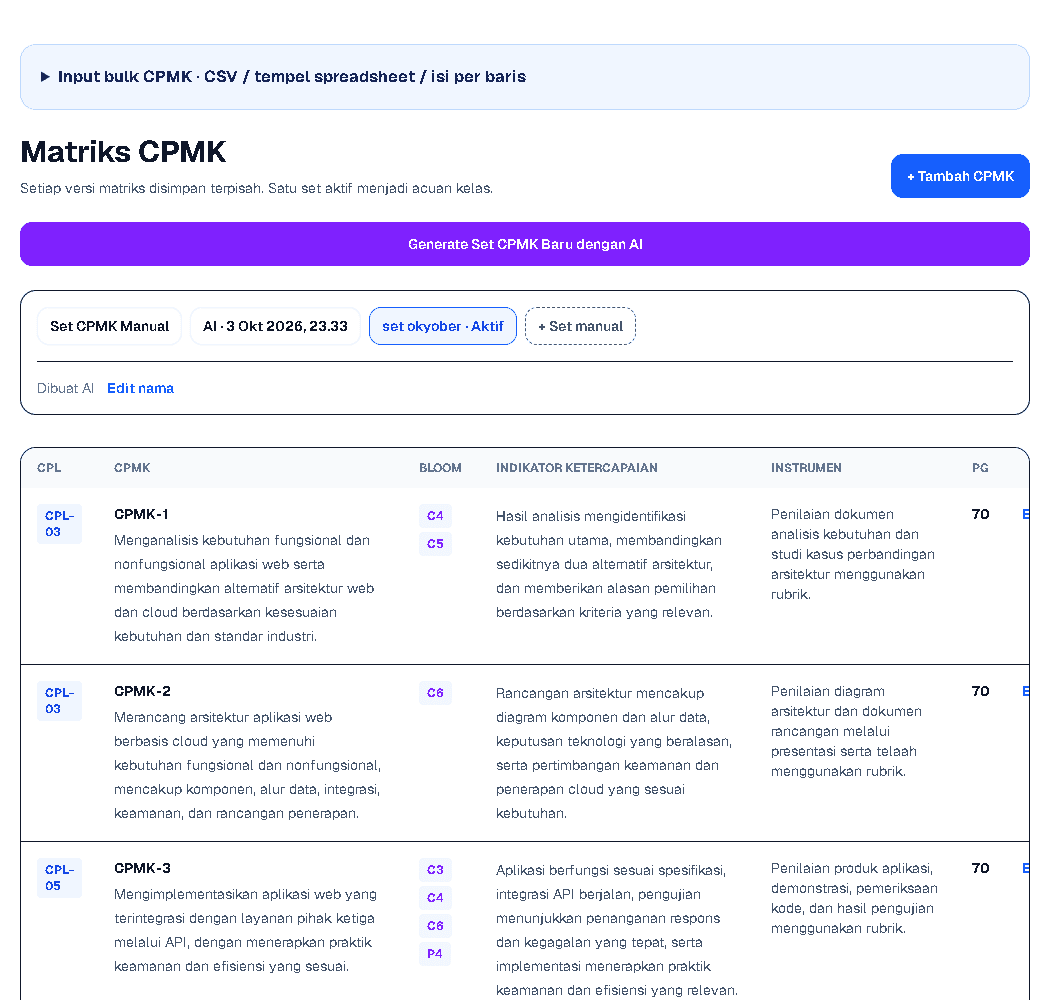Click the C6 Bloom tag in CPMK-2 row
Screen dimensions: 1050x1000
click(435, 693)
